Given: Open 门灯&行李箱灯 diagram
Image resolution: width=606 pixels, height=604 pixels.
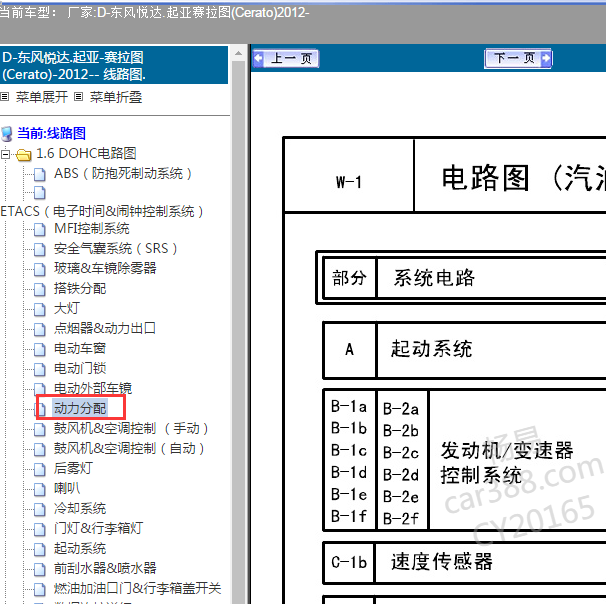Looking at the screenshot, I should pos(99,528).
